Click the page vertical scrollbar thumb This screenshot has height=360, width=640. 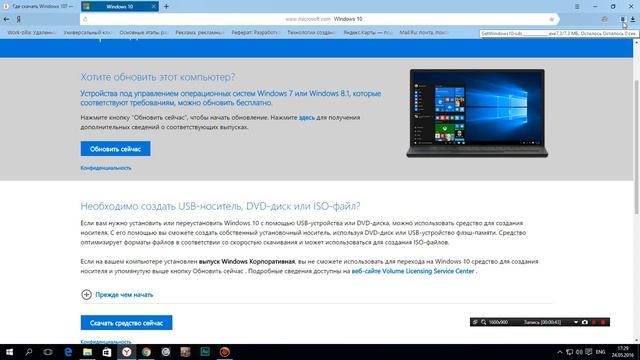tap(636, 147)
